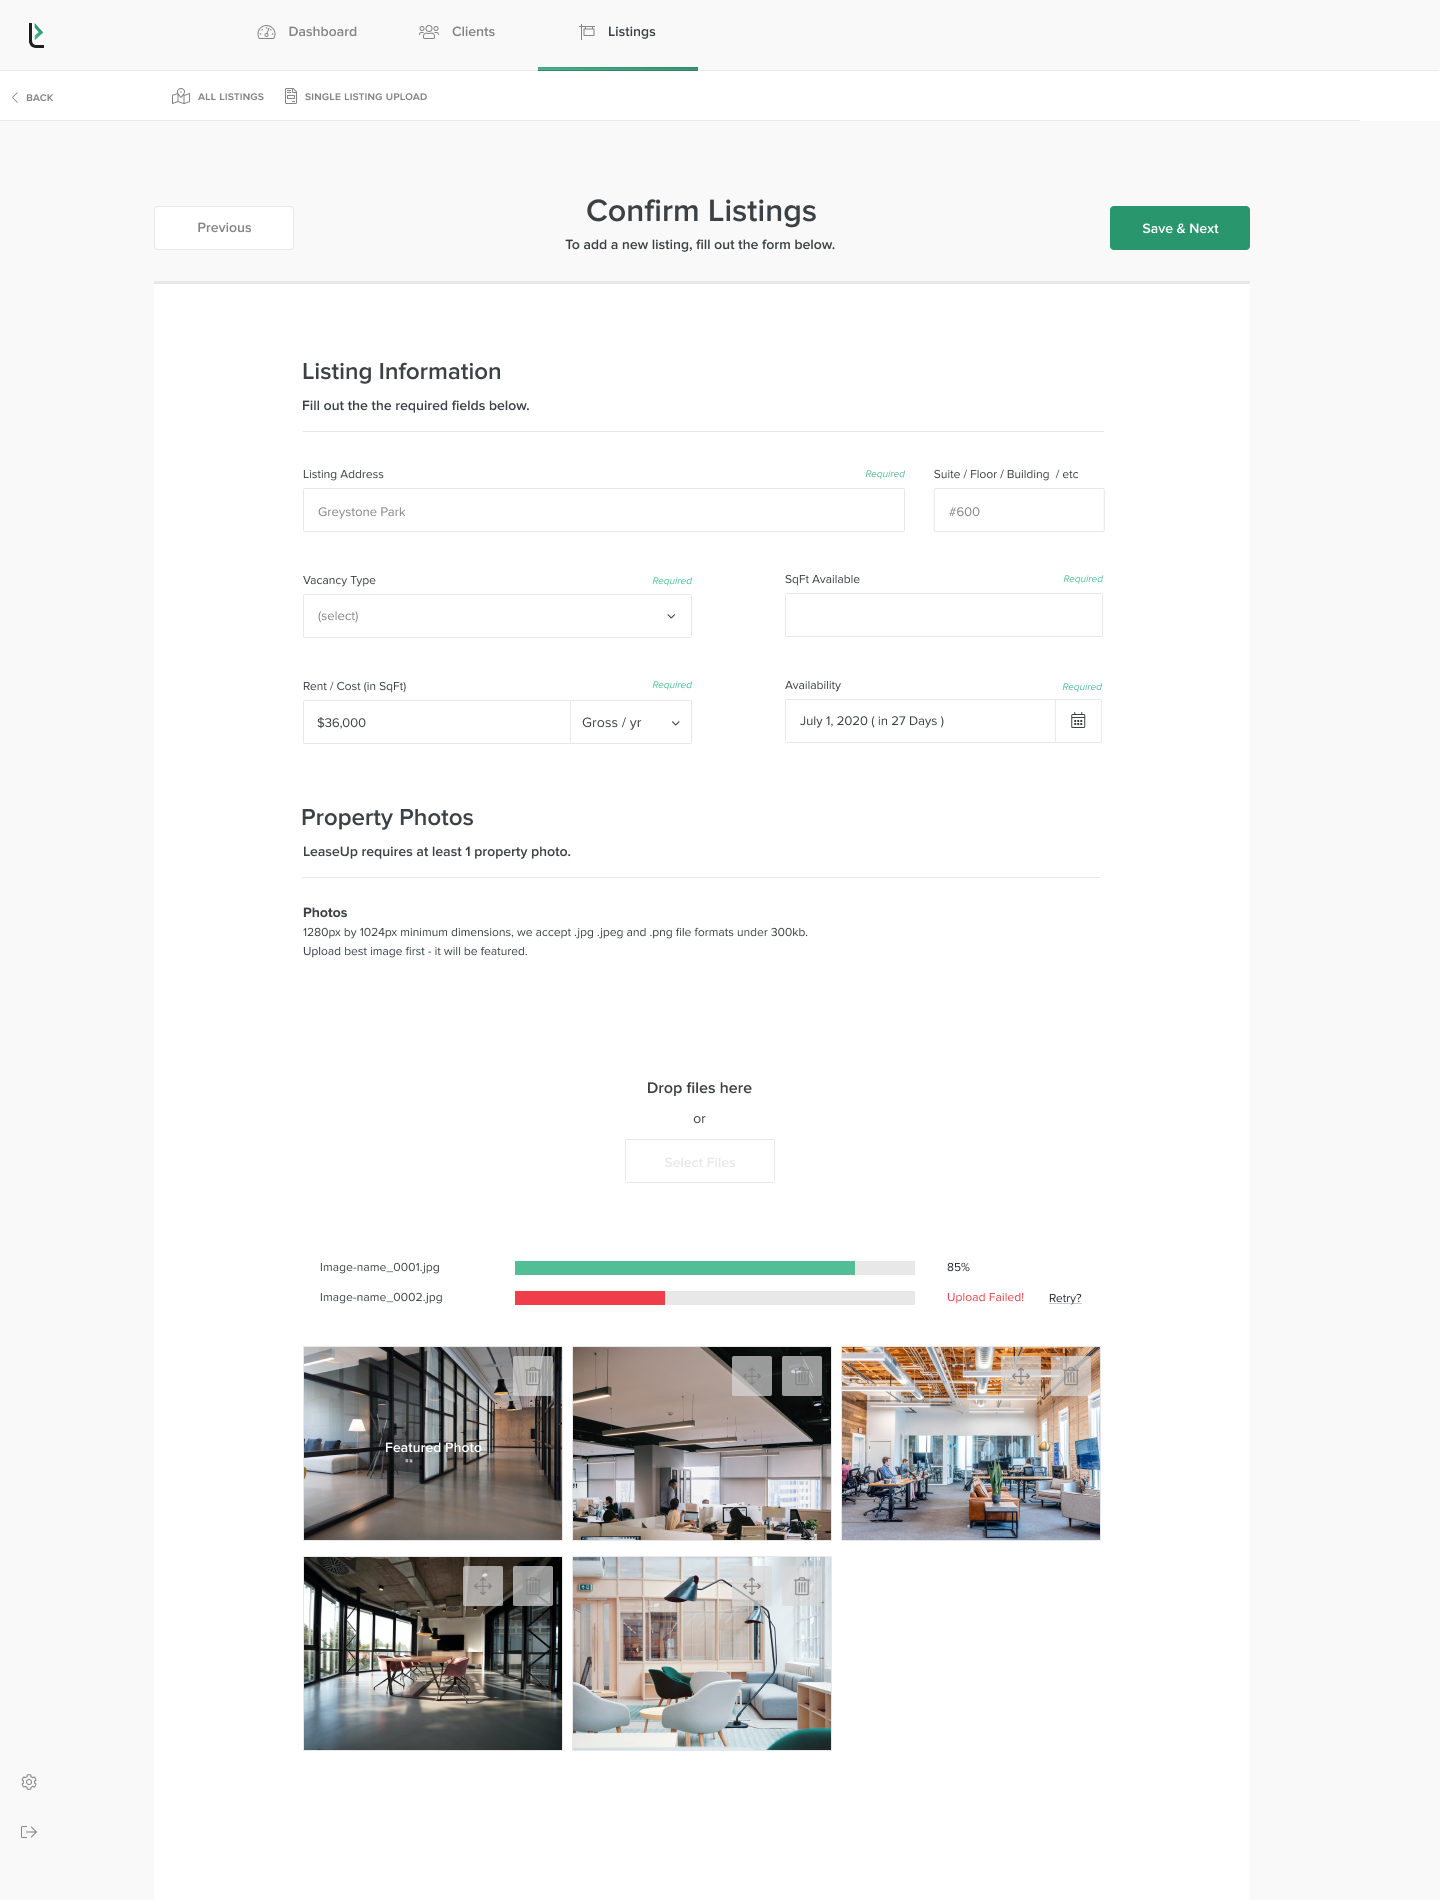
Task: Click the Clients people icon
Action: [x=429, y=32]
